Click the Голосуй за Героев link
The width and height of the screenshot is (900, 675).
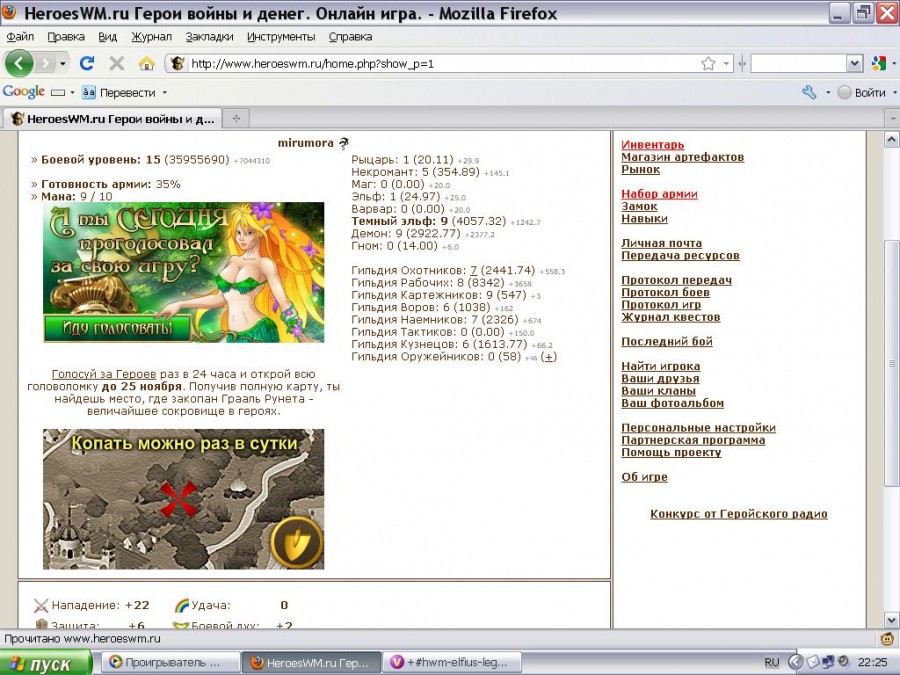pos(104,374)
